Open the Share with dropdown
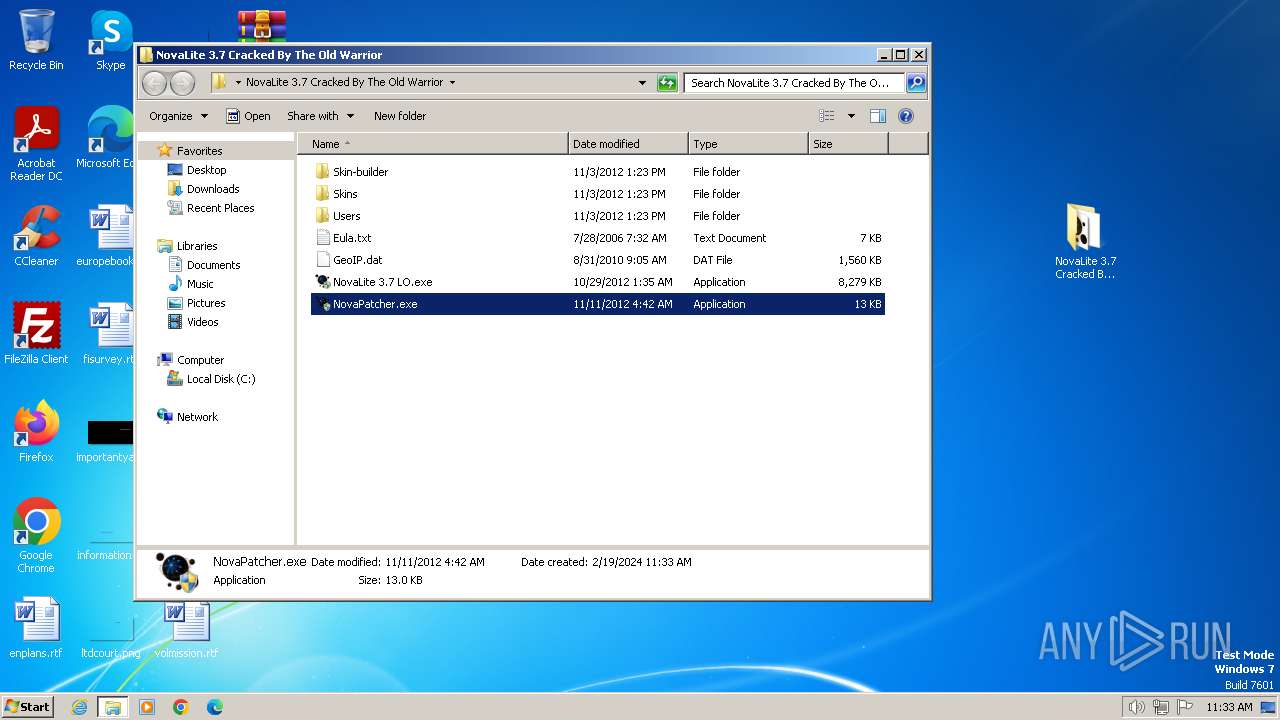The width and height of the screenshot is (1280, 720). tap(319, 116)
